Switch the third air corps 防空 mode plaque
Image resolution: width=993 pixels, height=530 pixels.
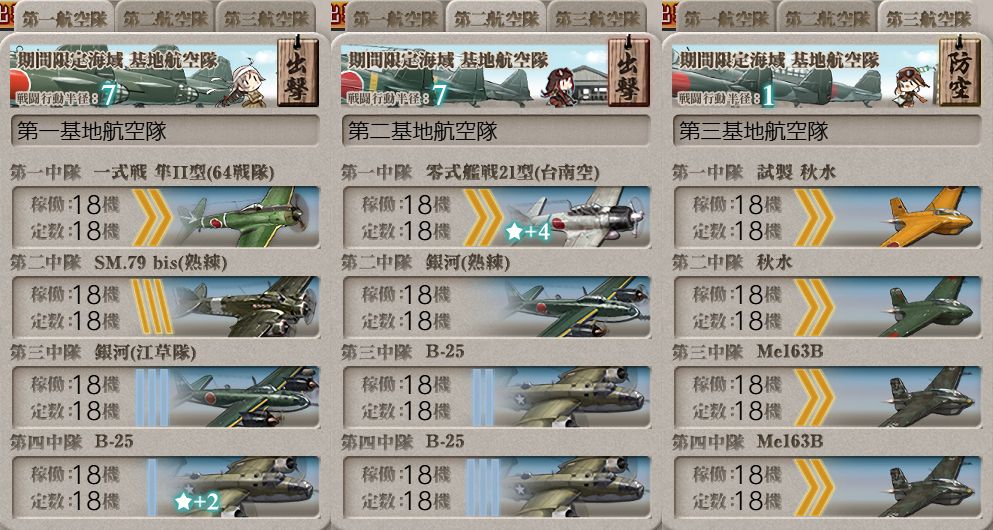click(x=959, y=71)
